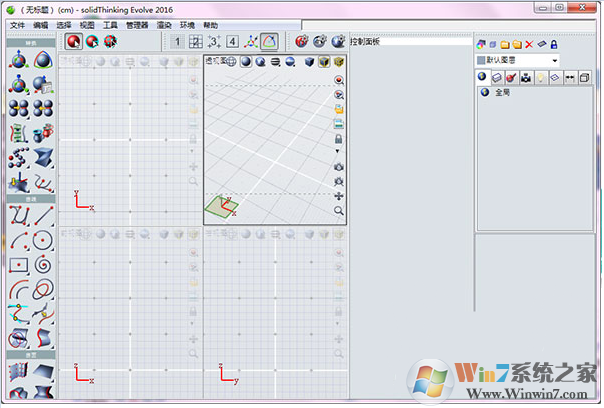Viewport: 604px width, 408px height.
Task: Select the twisted blue box tool
Action: pyautogui.click(x=43, y=158)
